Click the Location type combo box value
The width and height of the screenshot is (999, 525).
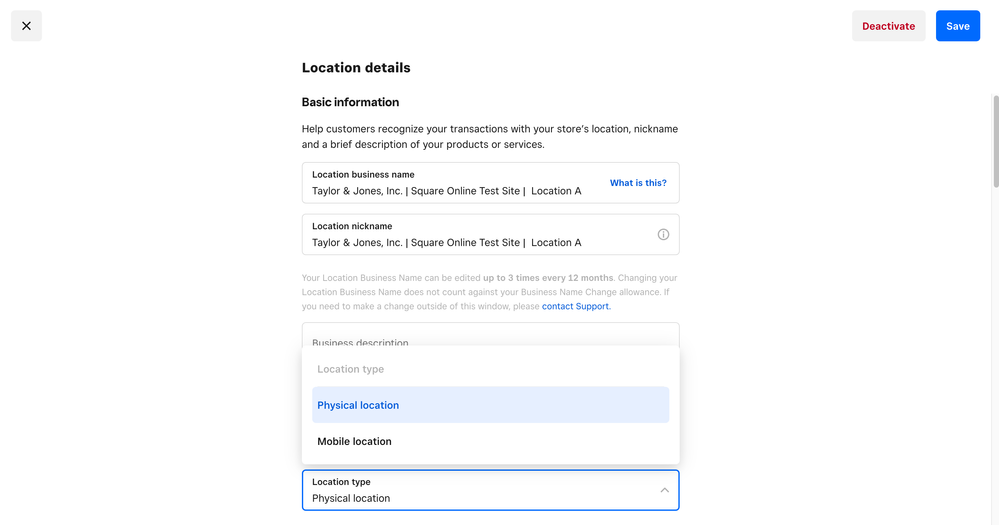351,498
